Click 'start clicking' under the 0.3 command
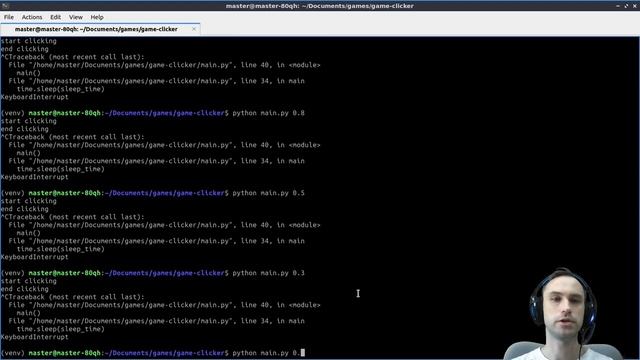This screenshot has width=640, height=360. [x=29, y=281]
